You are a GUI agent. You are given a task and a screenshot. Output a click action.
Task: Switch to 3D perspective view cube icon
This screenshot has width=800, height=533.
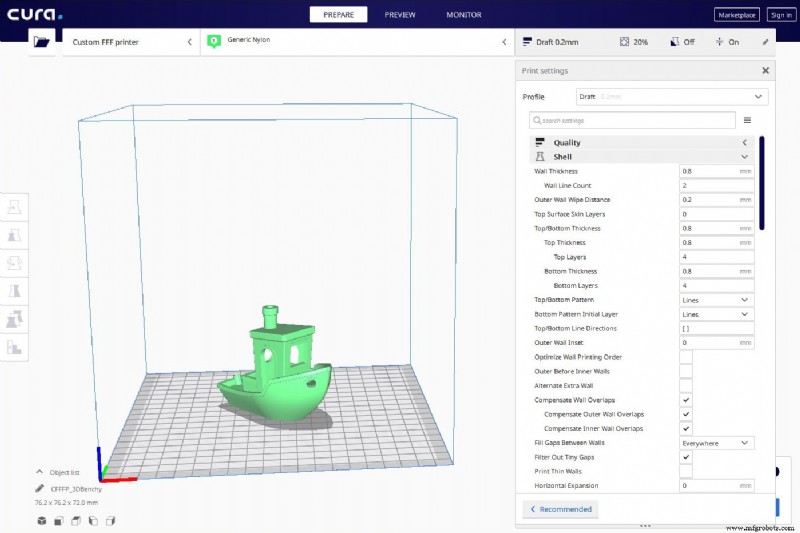(42, 521)
